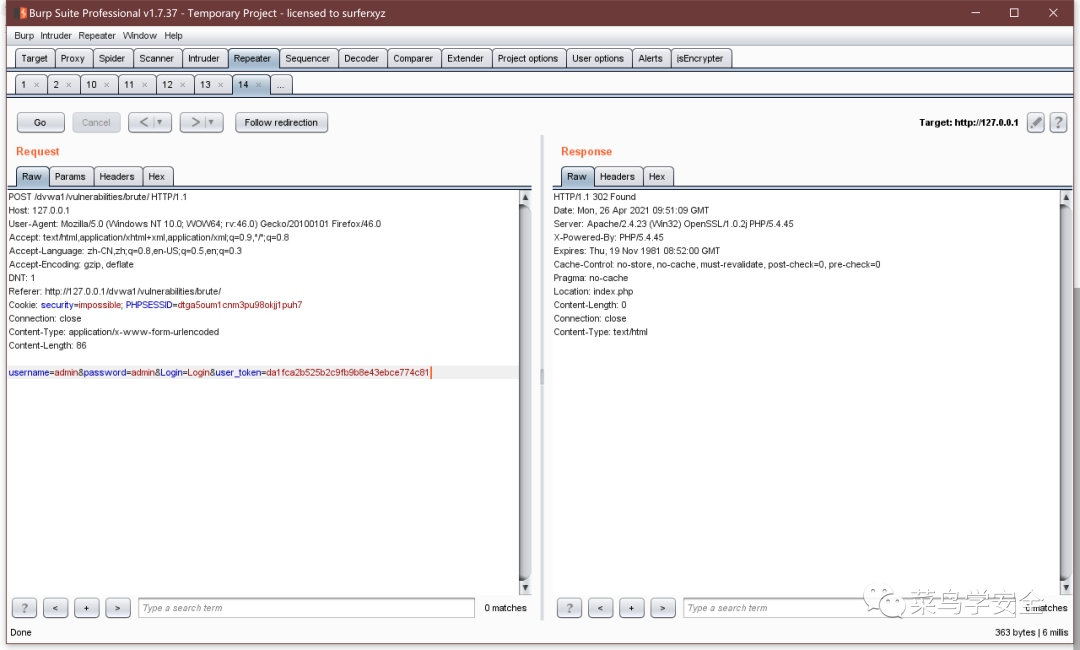
Task: Open the Intruder menu in menu bar
Action: point(56,36)
